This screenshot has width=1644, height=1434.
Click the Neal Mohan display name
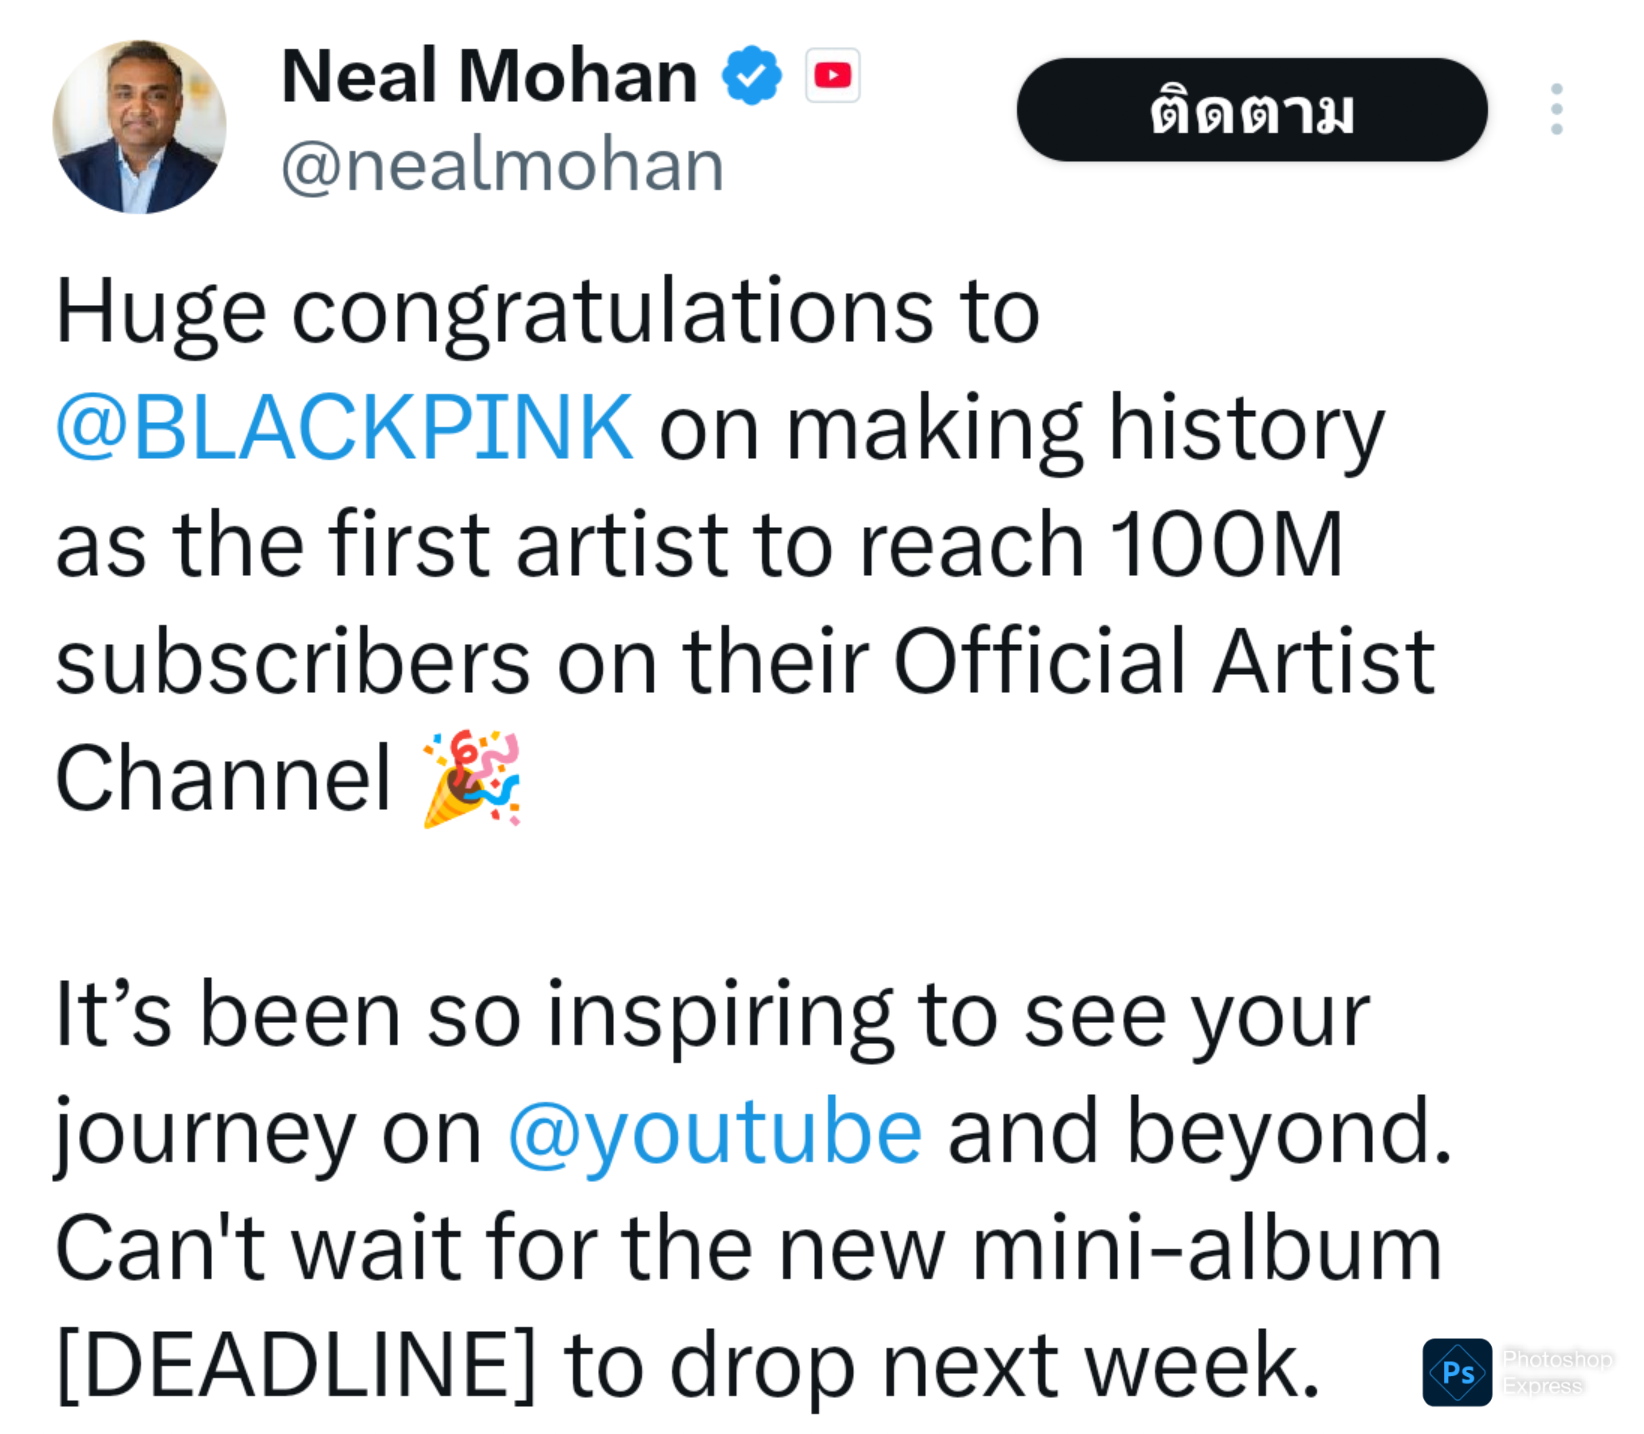point(488,76)
